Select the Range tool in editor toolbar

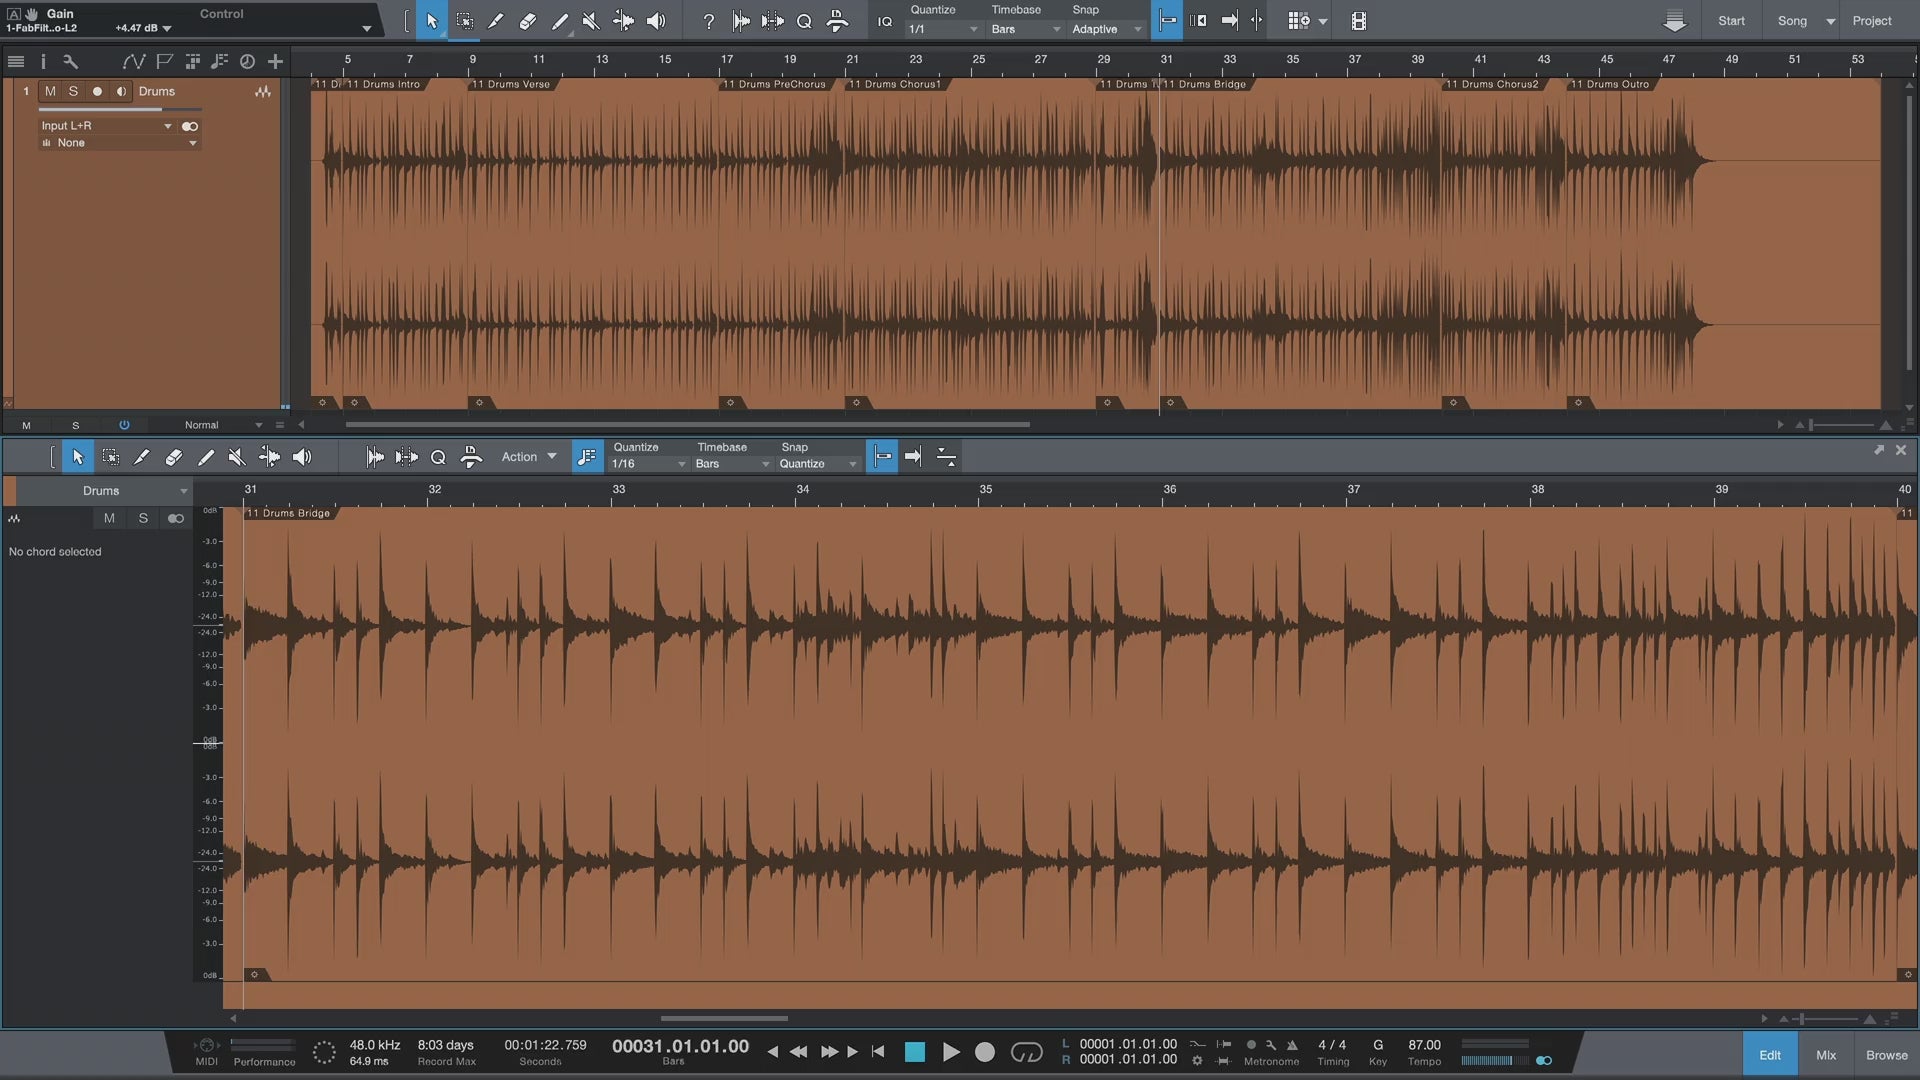click(110, 457)
